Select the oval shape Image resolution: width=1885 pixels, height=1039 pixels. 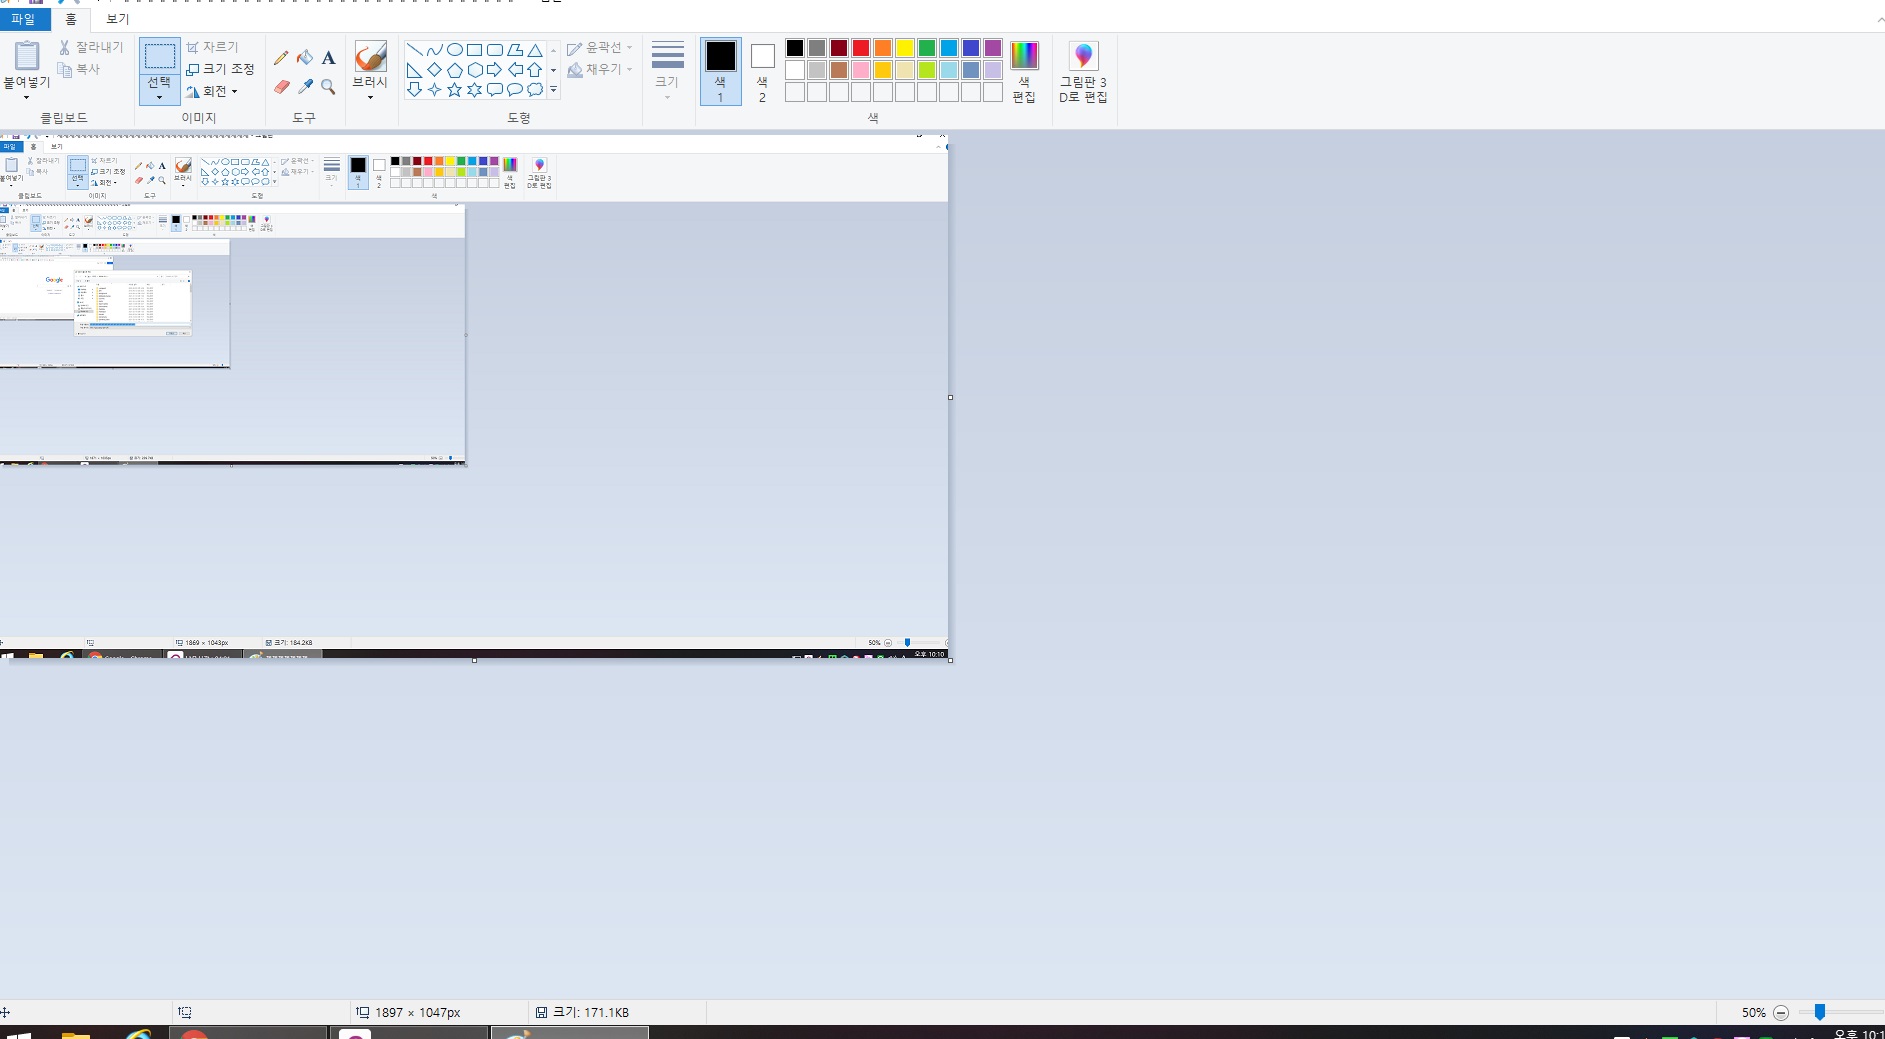454,49
